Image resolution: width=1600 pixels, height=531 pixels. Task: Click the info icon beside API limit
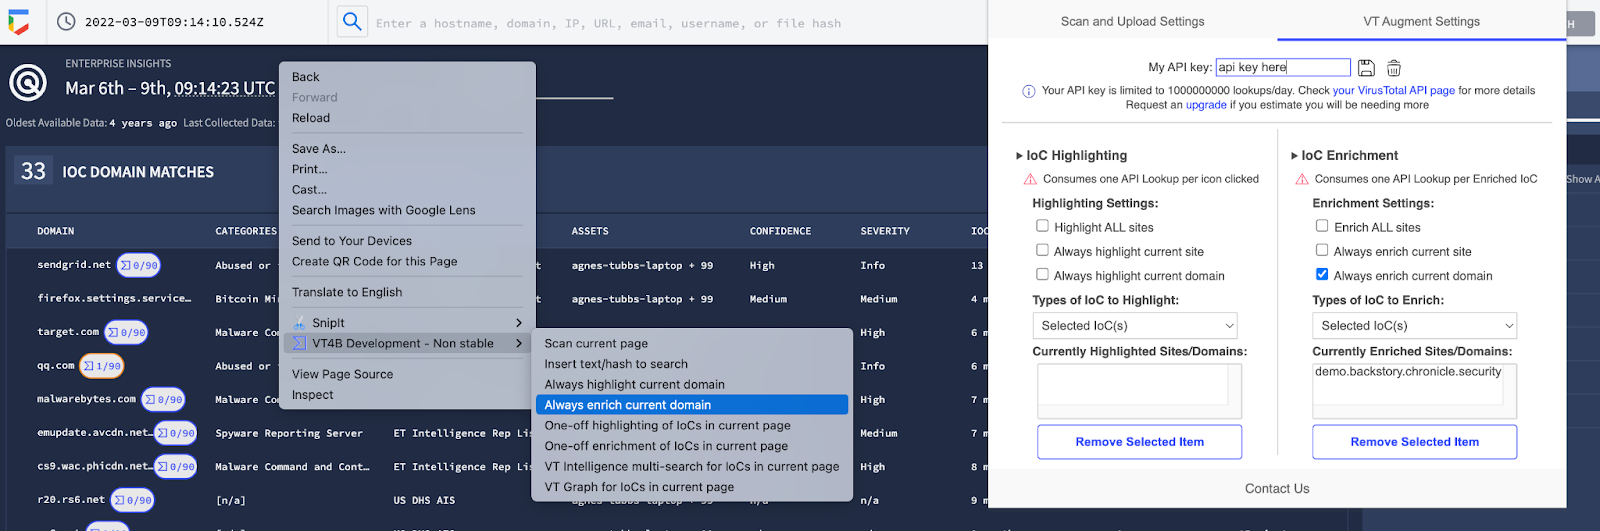[1028, 91]
